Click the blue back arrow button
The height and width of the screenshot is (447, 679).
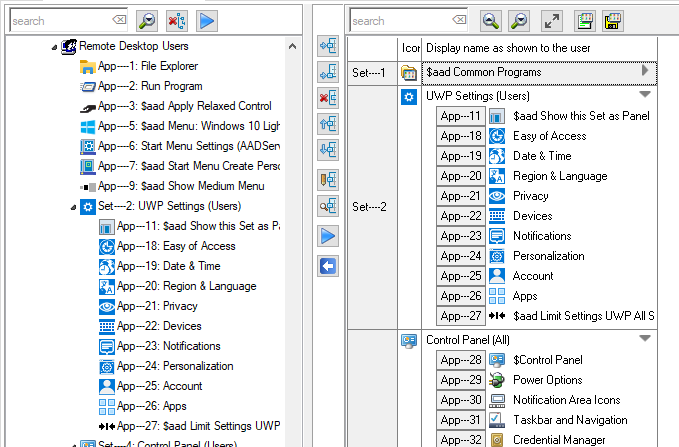[328, 265]
